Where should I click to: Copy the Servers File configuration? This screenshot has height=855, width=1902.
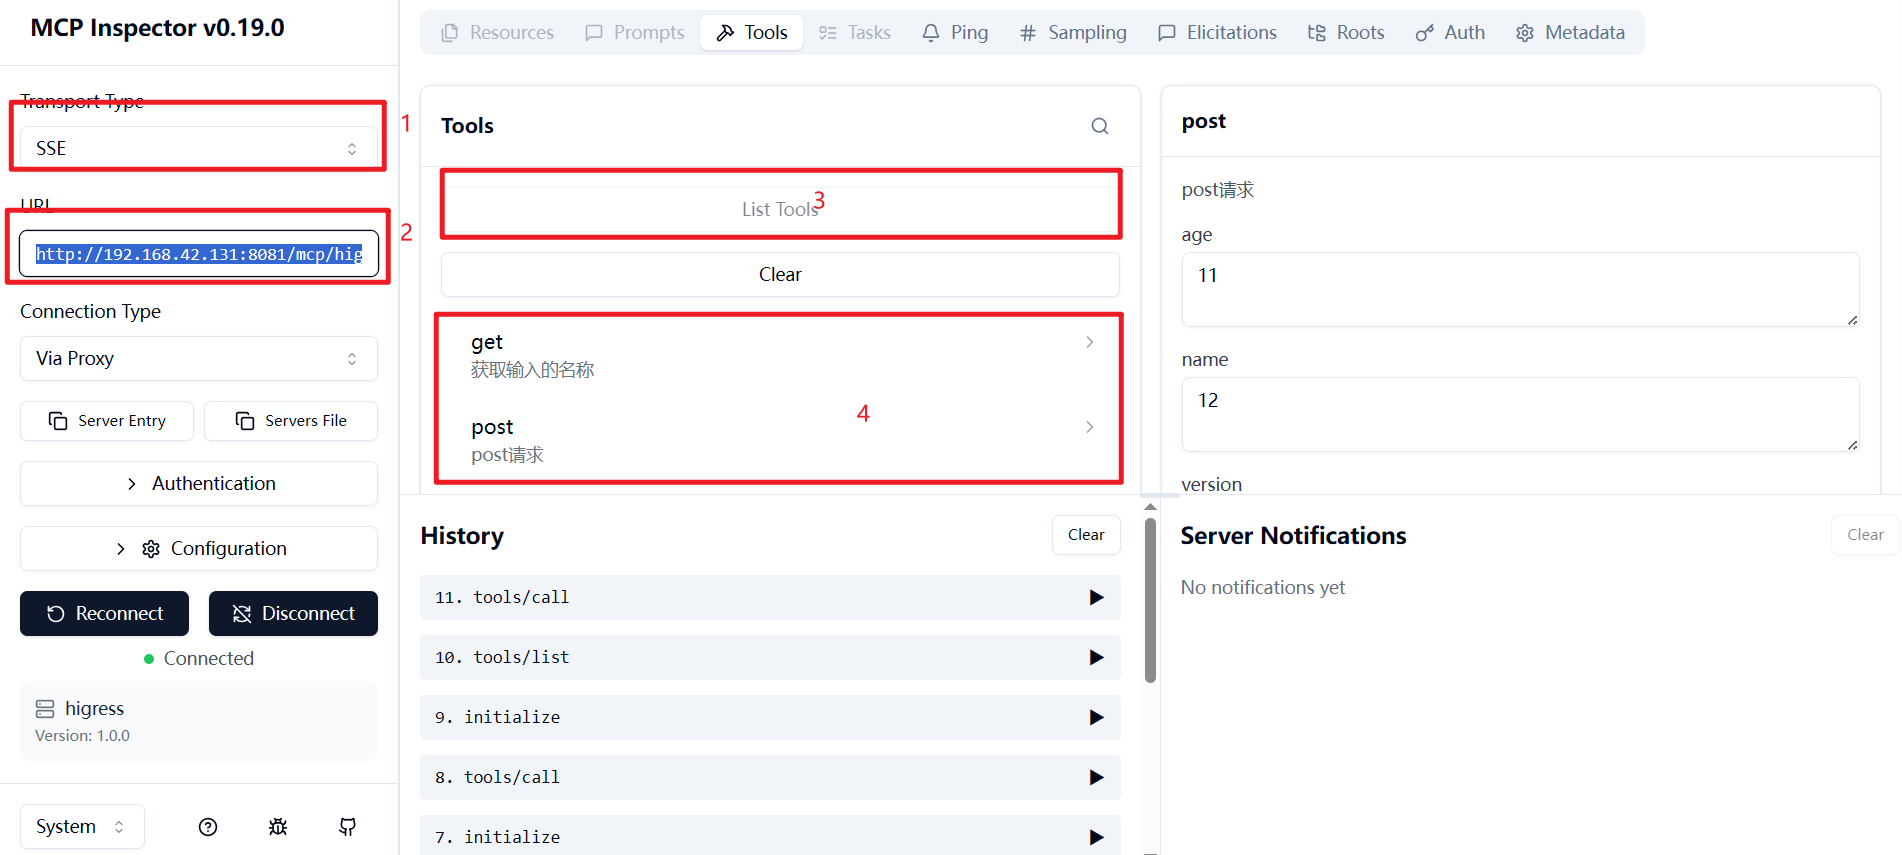point(291,421)
